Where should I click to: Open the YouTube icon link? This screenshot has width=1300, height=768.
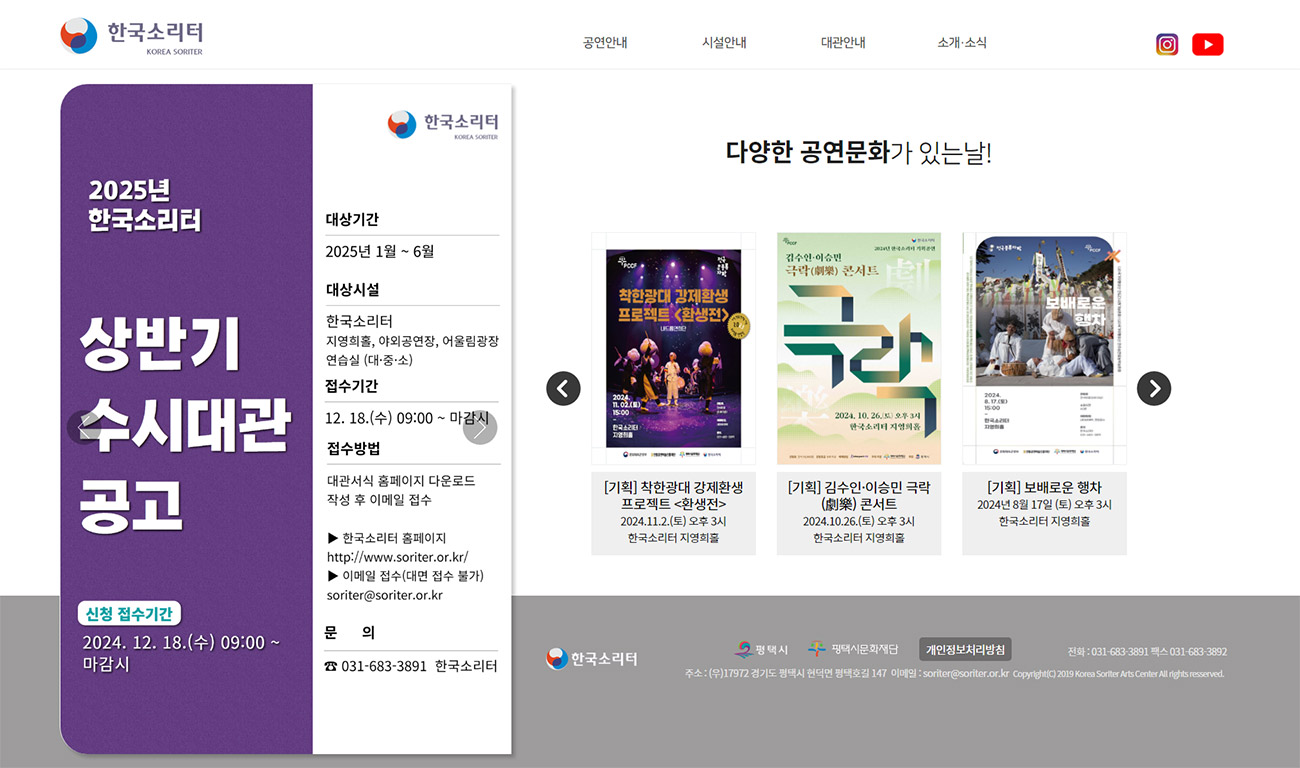click(x=1208, y=44)
